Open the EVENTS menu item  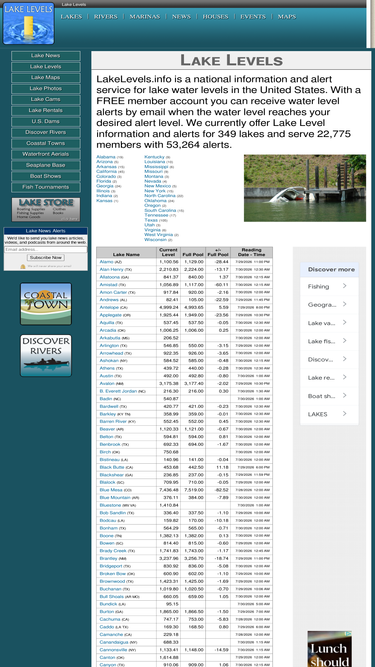point(253,17)
